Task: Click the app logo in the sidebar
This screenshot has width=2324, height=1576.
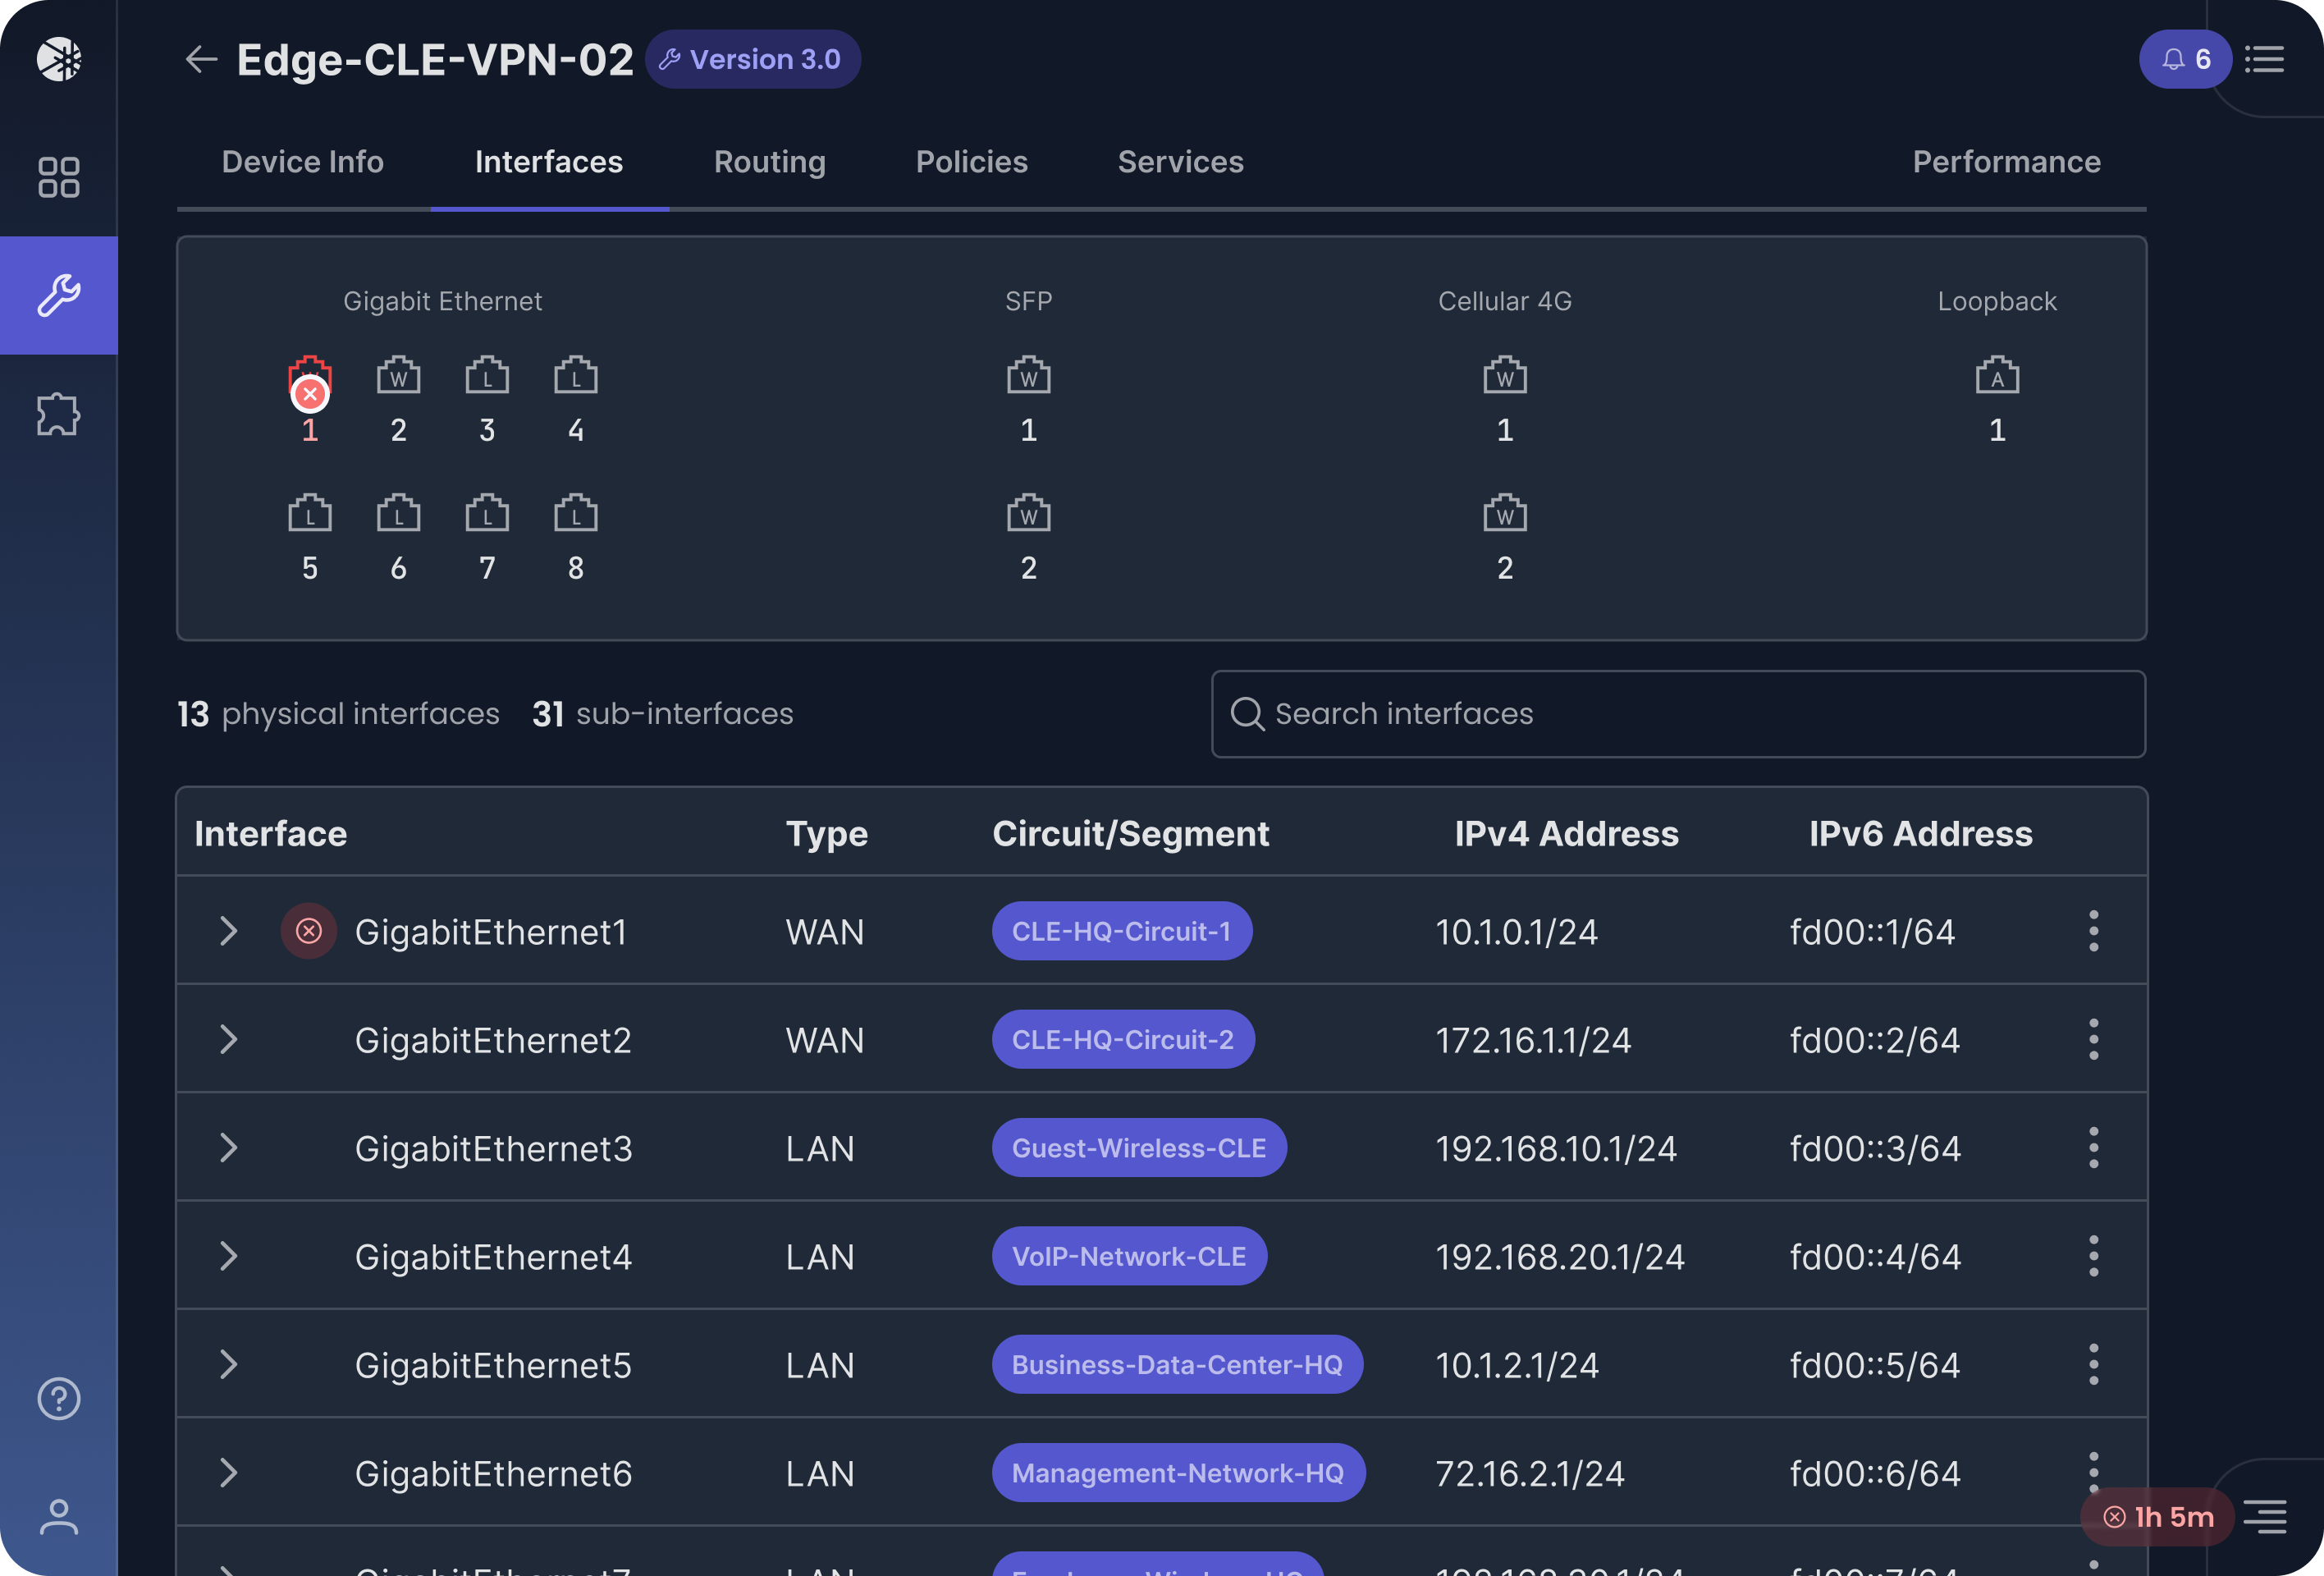Action: 59,59
